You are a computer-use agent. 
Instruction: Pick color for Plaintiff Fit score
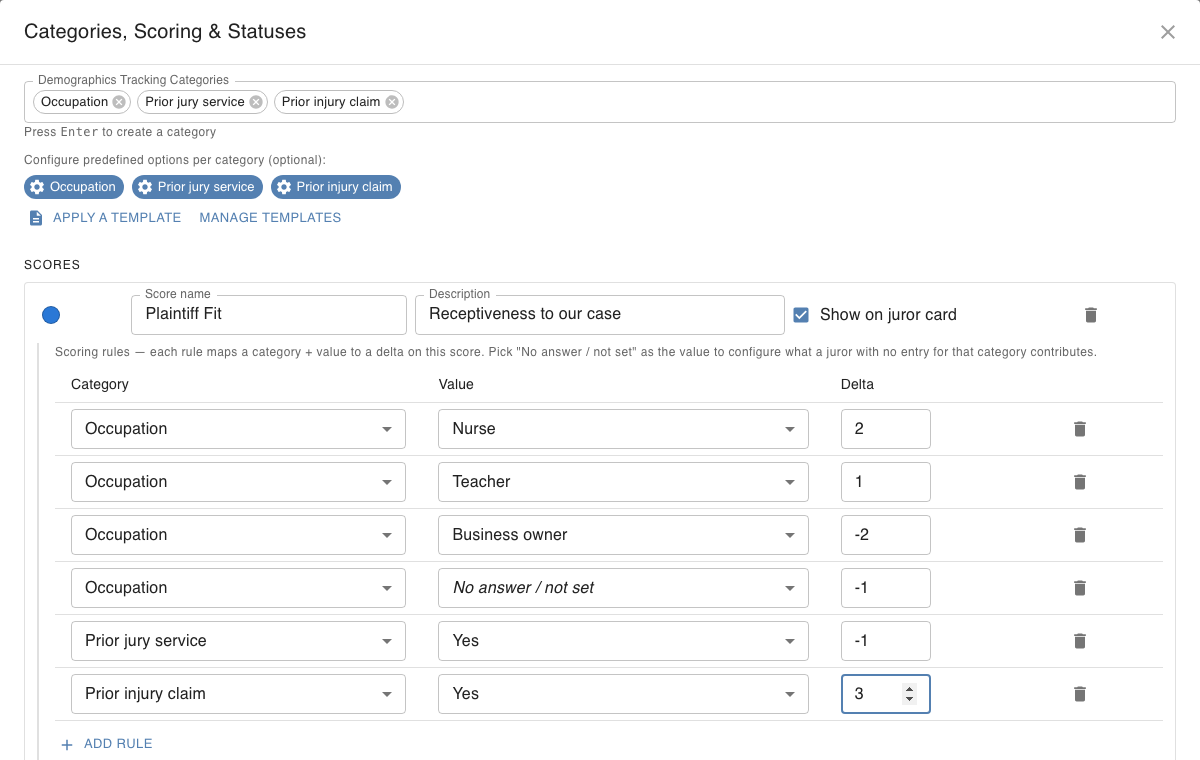click(51, 315)
